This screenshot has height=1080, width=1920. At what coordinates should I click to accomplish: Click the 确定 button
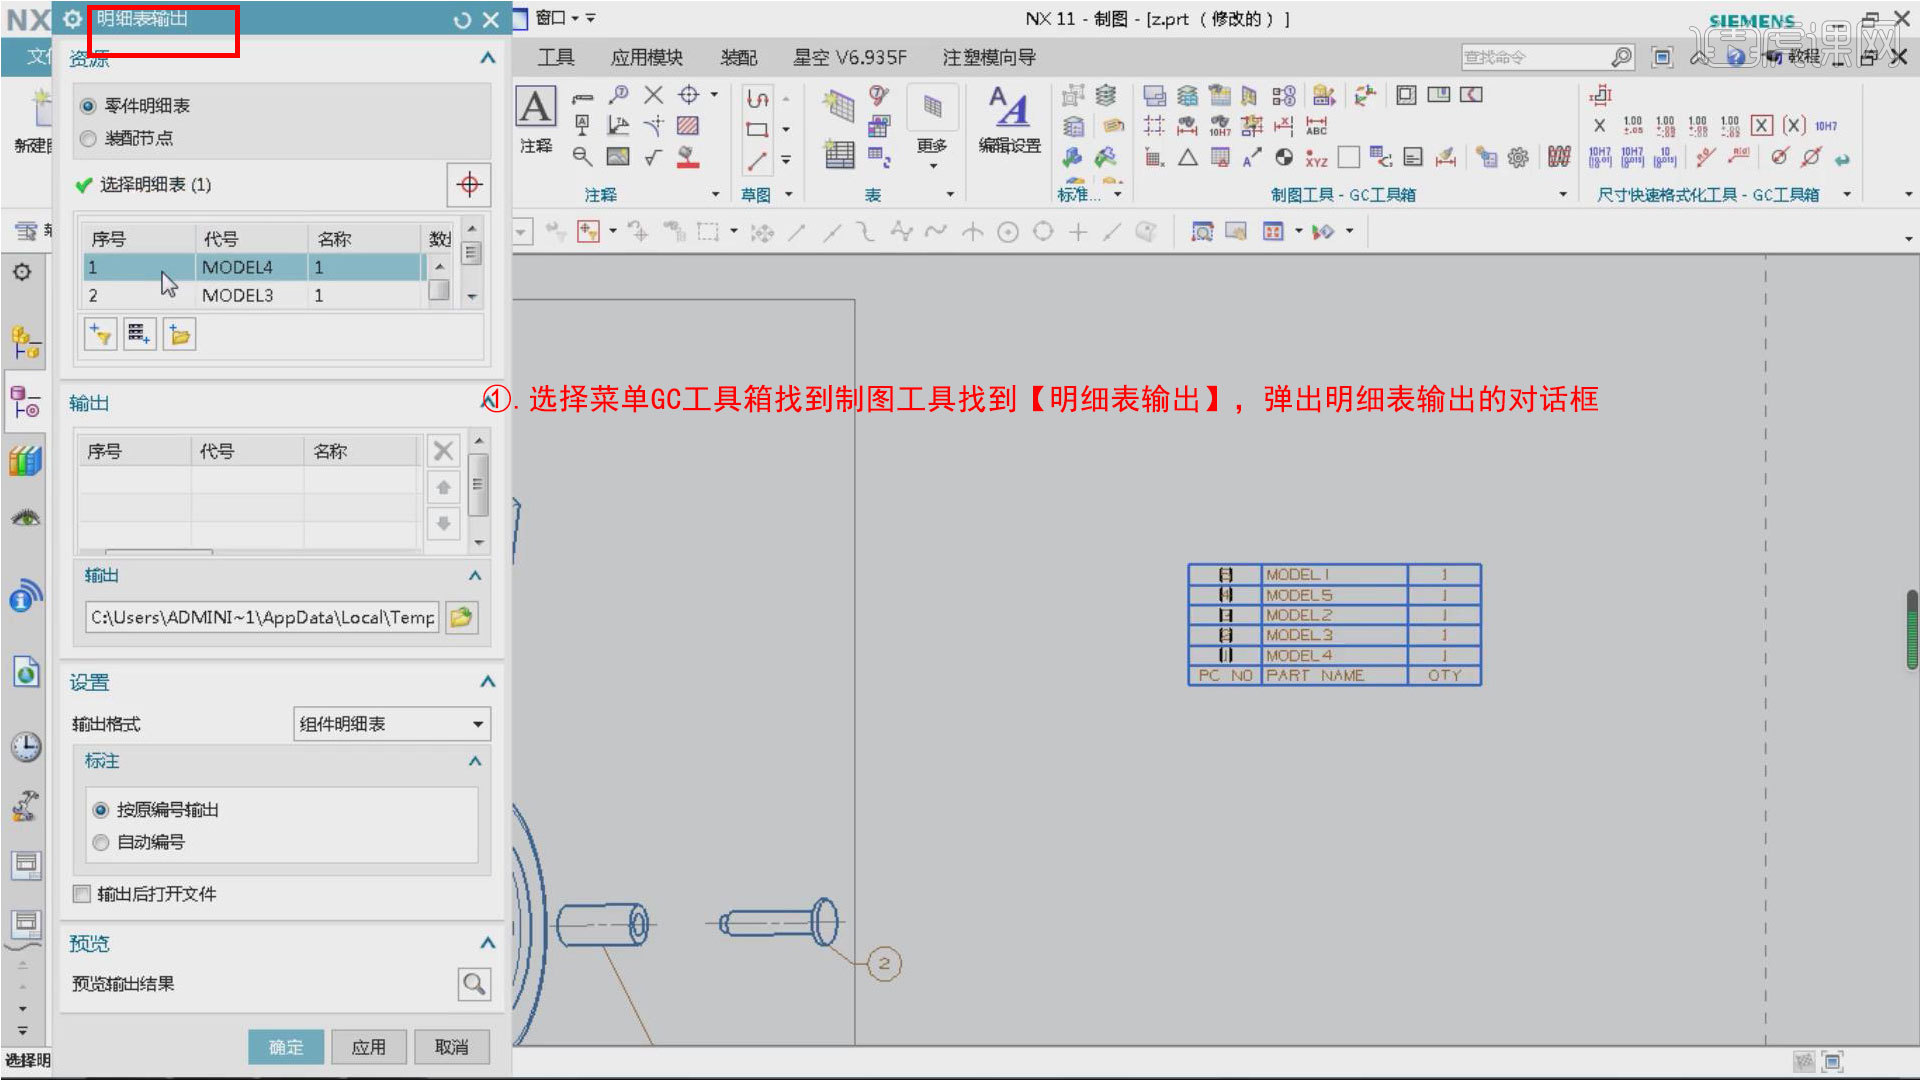click(x=286, y=1047)
